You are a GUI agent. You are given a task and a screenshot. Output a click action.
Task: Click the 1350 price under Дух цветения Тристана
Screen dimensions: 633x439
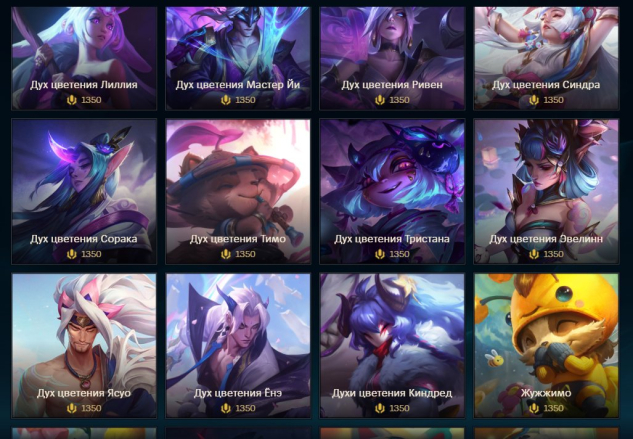(399, 254)
